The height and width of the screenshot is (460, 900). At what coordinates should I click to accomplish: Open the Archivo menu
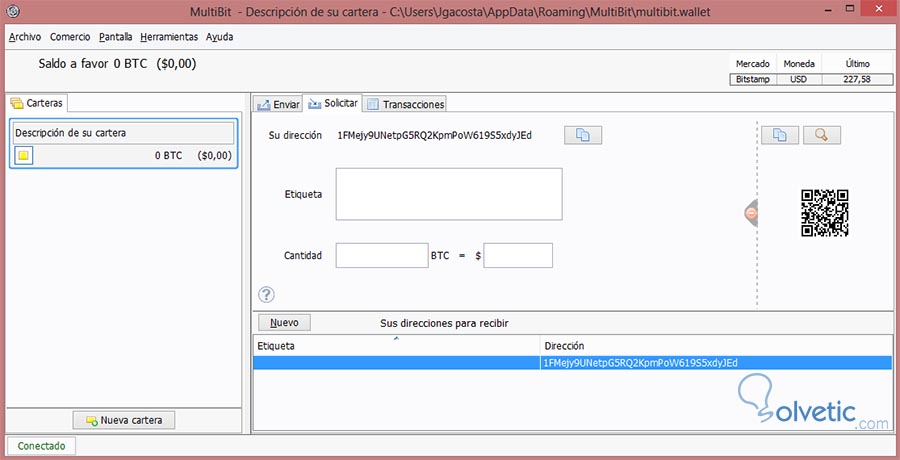(25, 37)
